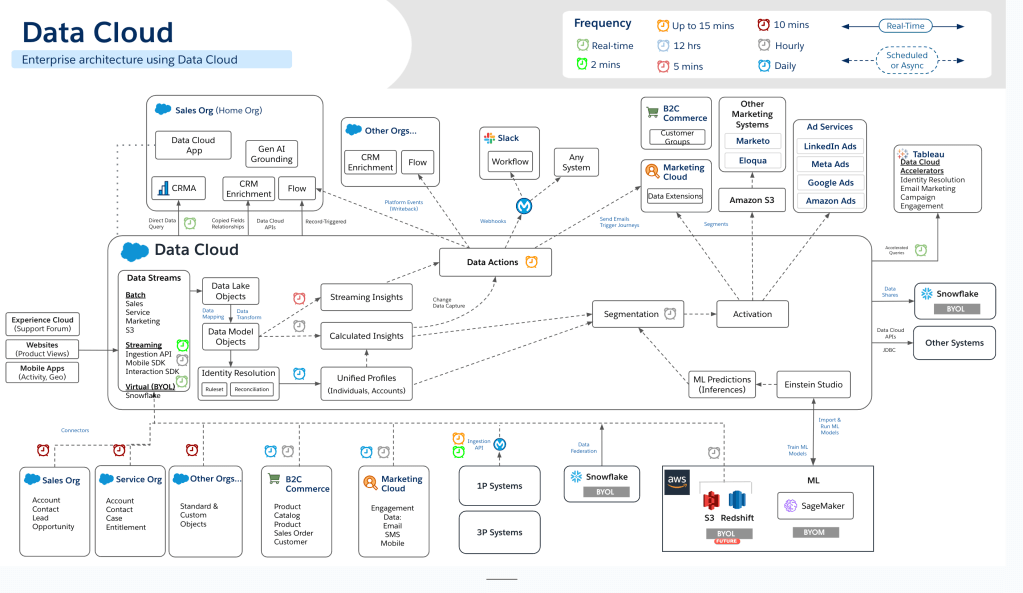Select the Data Lake Objects box

(230, 291)
